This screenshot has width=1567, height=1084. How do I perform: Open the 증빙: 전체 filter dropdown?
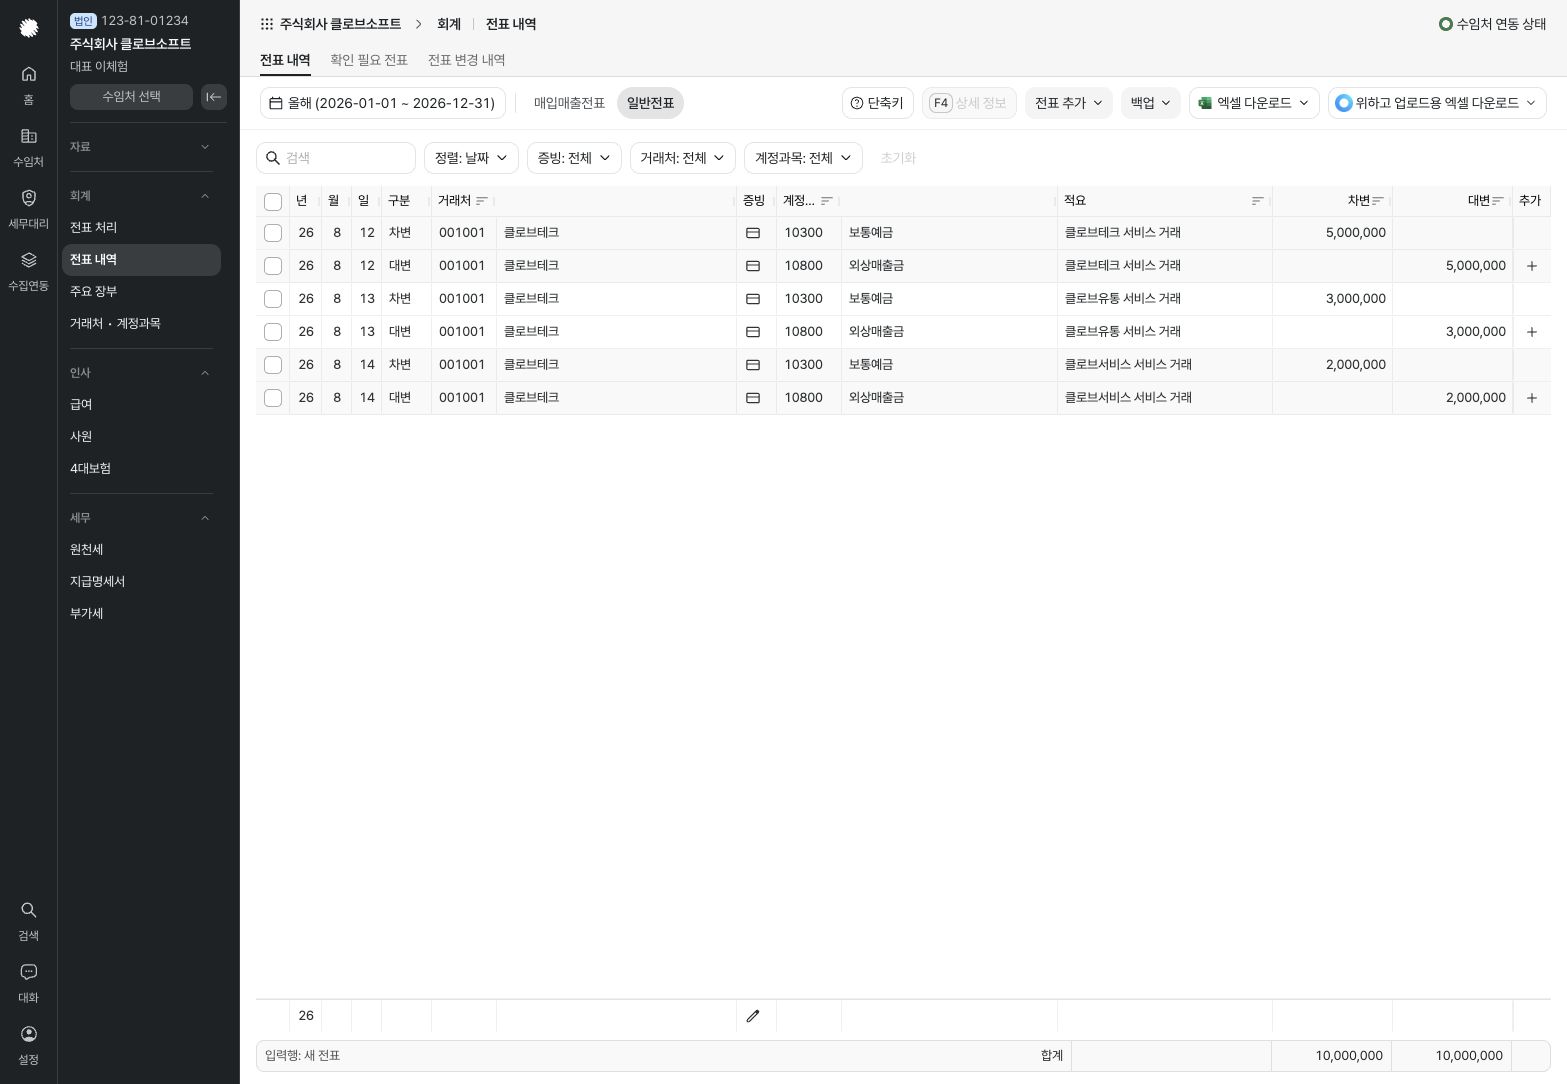(x=574, y=158)
